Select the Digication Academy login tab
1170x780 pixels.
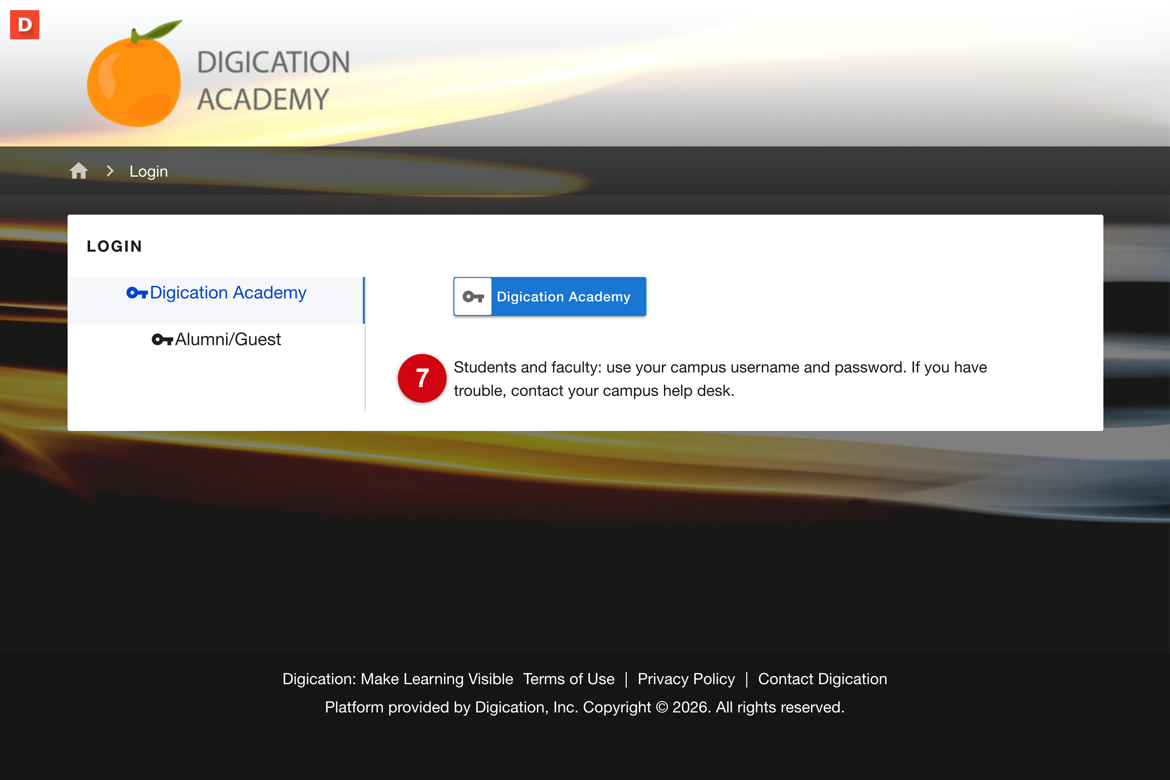click(x=216, y=300)
